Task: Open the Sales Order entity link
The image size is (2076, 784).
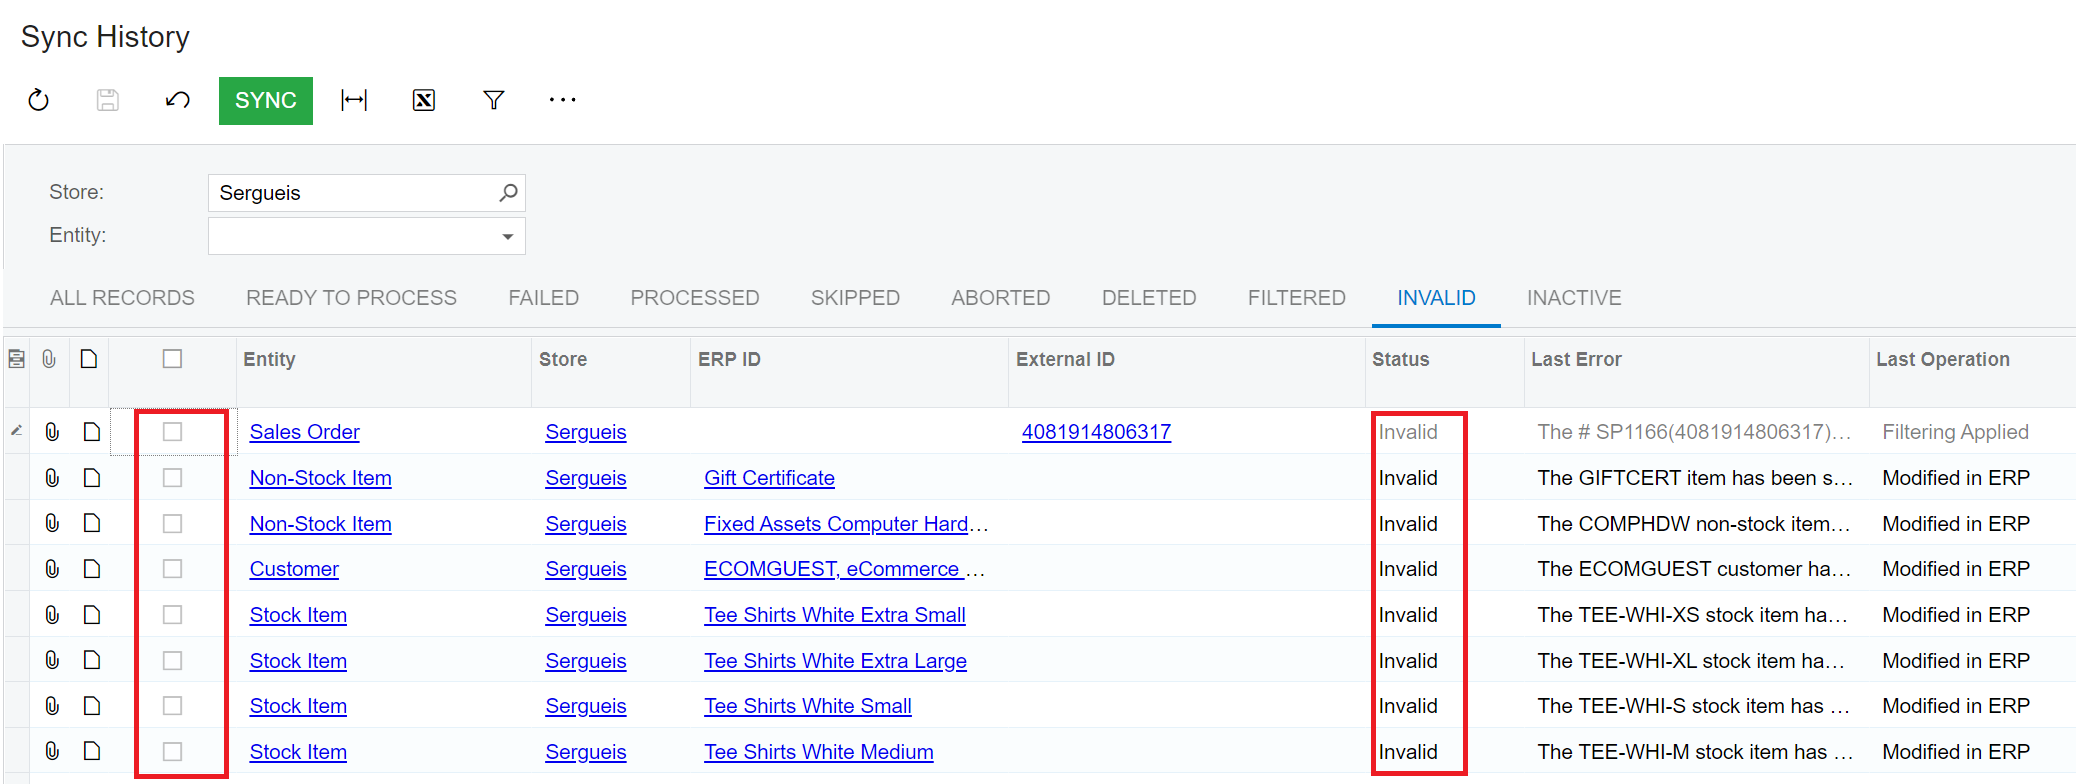Action: click(304, 432)
